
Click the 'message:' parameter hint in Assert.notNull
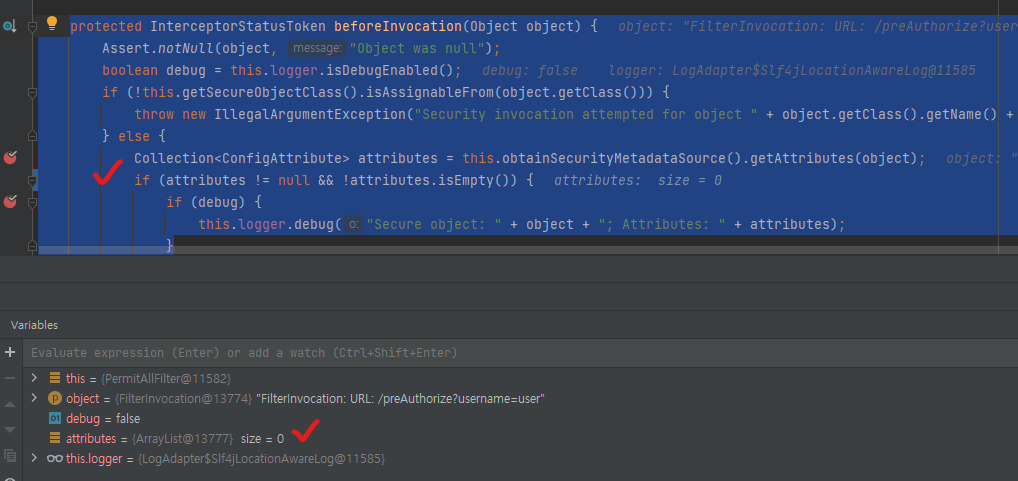point(317,48)
